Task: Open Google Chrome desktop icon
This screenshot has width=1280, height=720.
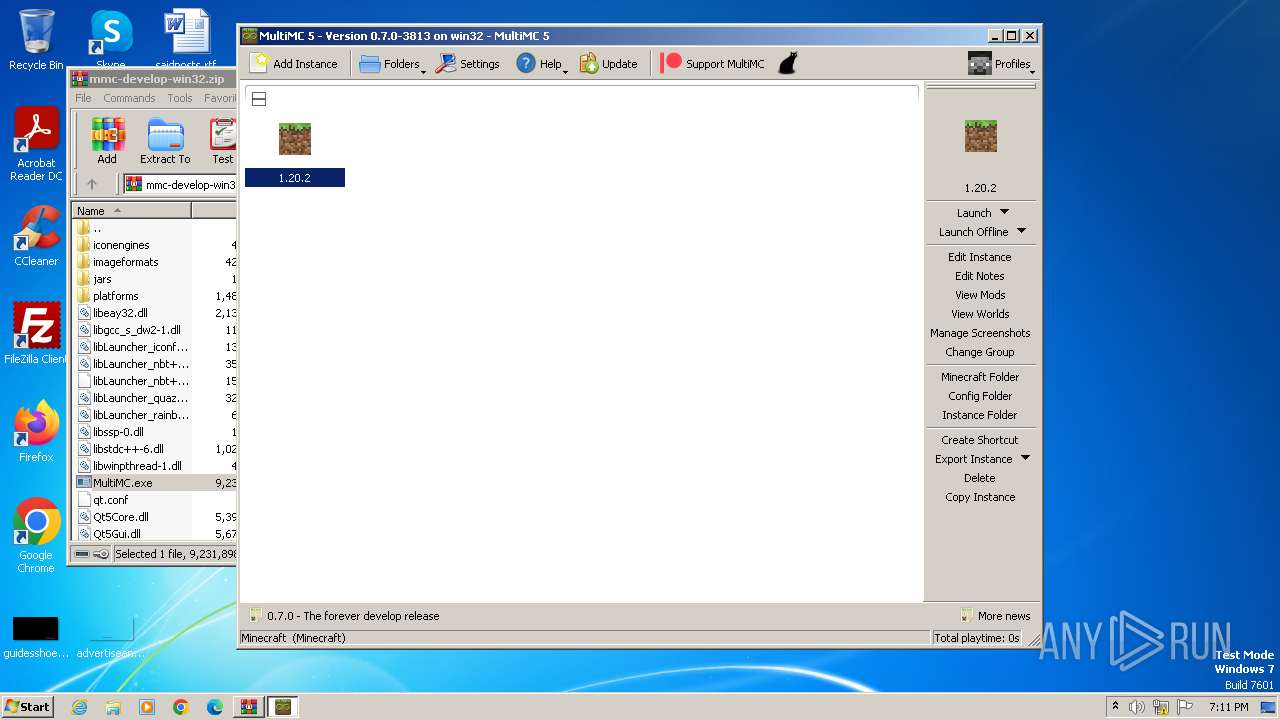Action: (36, 535)
